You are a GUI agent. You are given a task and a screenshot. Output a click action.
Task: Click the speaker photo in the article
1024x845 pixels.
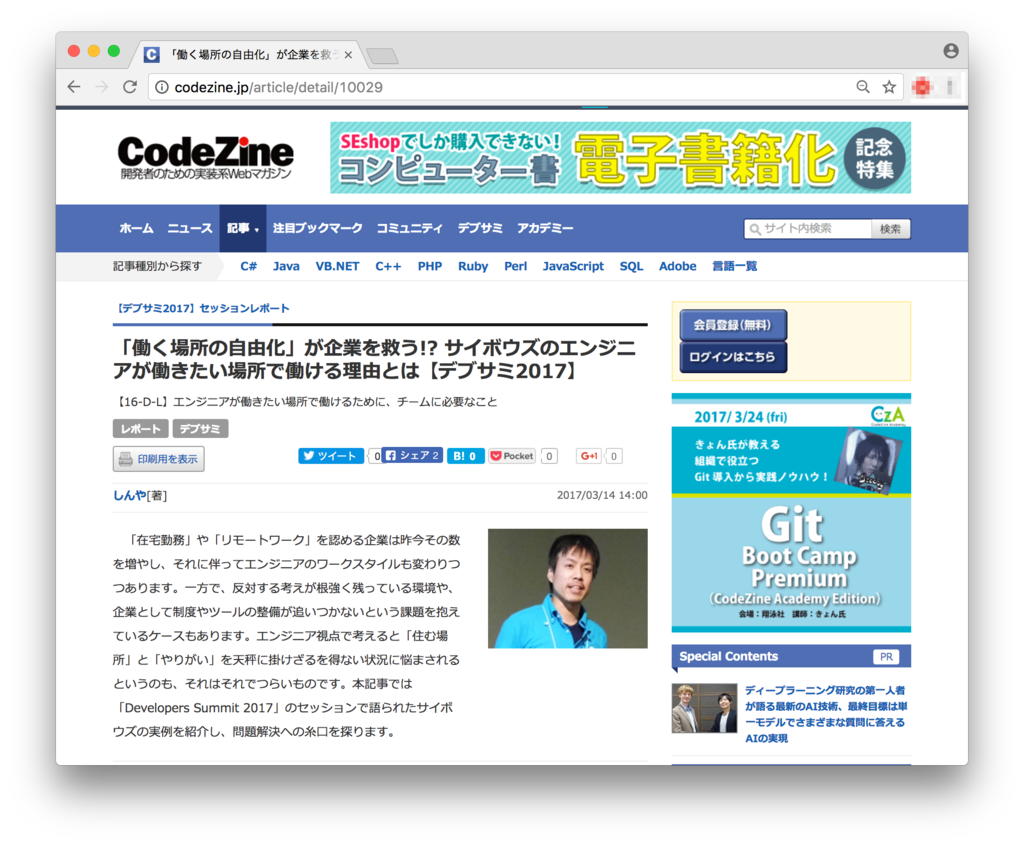(x=568, y=588)
